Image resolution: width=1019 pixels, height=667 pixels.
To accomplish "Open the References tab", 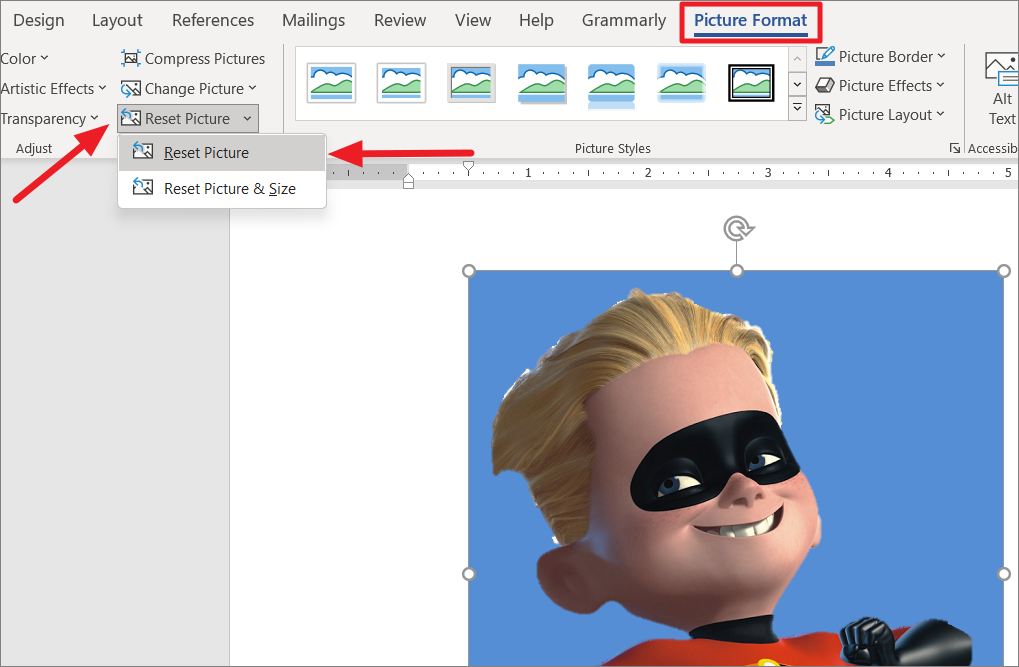I will 213,21.
